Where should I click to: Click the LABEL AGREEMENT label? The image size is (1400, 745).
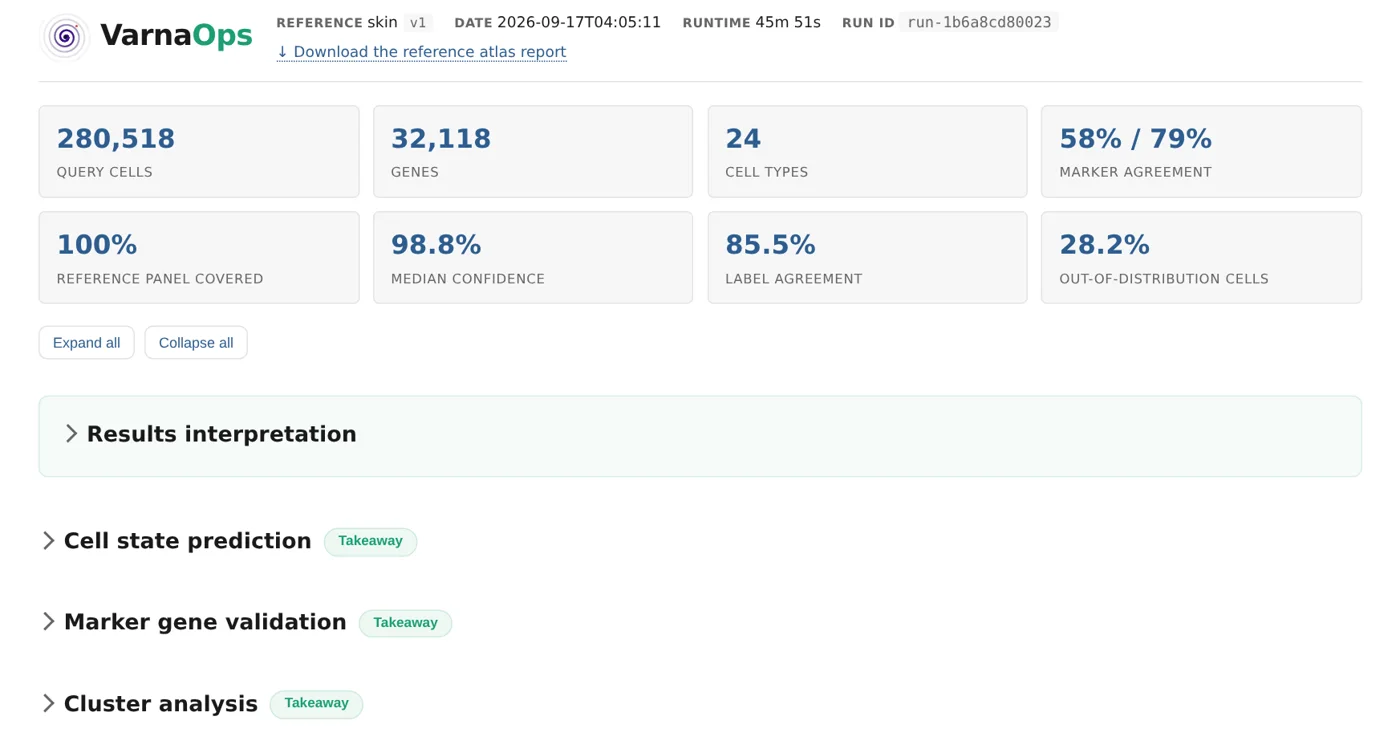[794, 279]
